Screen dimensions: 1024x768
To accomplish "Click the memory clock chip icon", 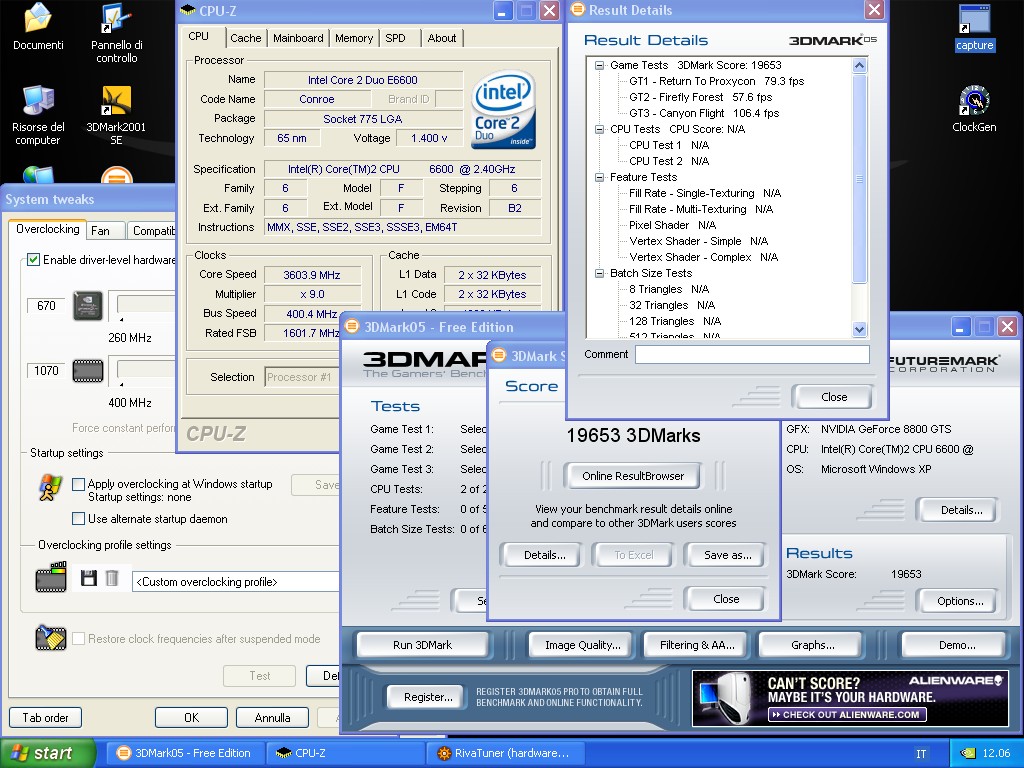I will [88, 371].
